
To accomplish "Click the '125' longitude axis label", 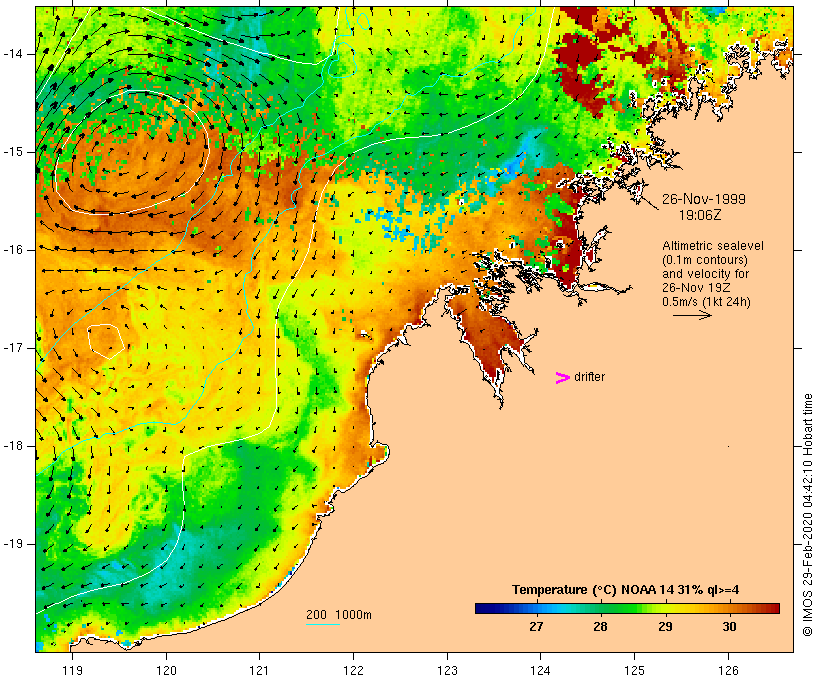I will pyautogui.click(x=635, y=670).
